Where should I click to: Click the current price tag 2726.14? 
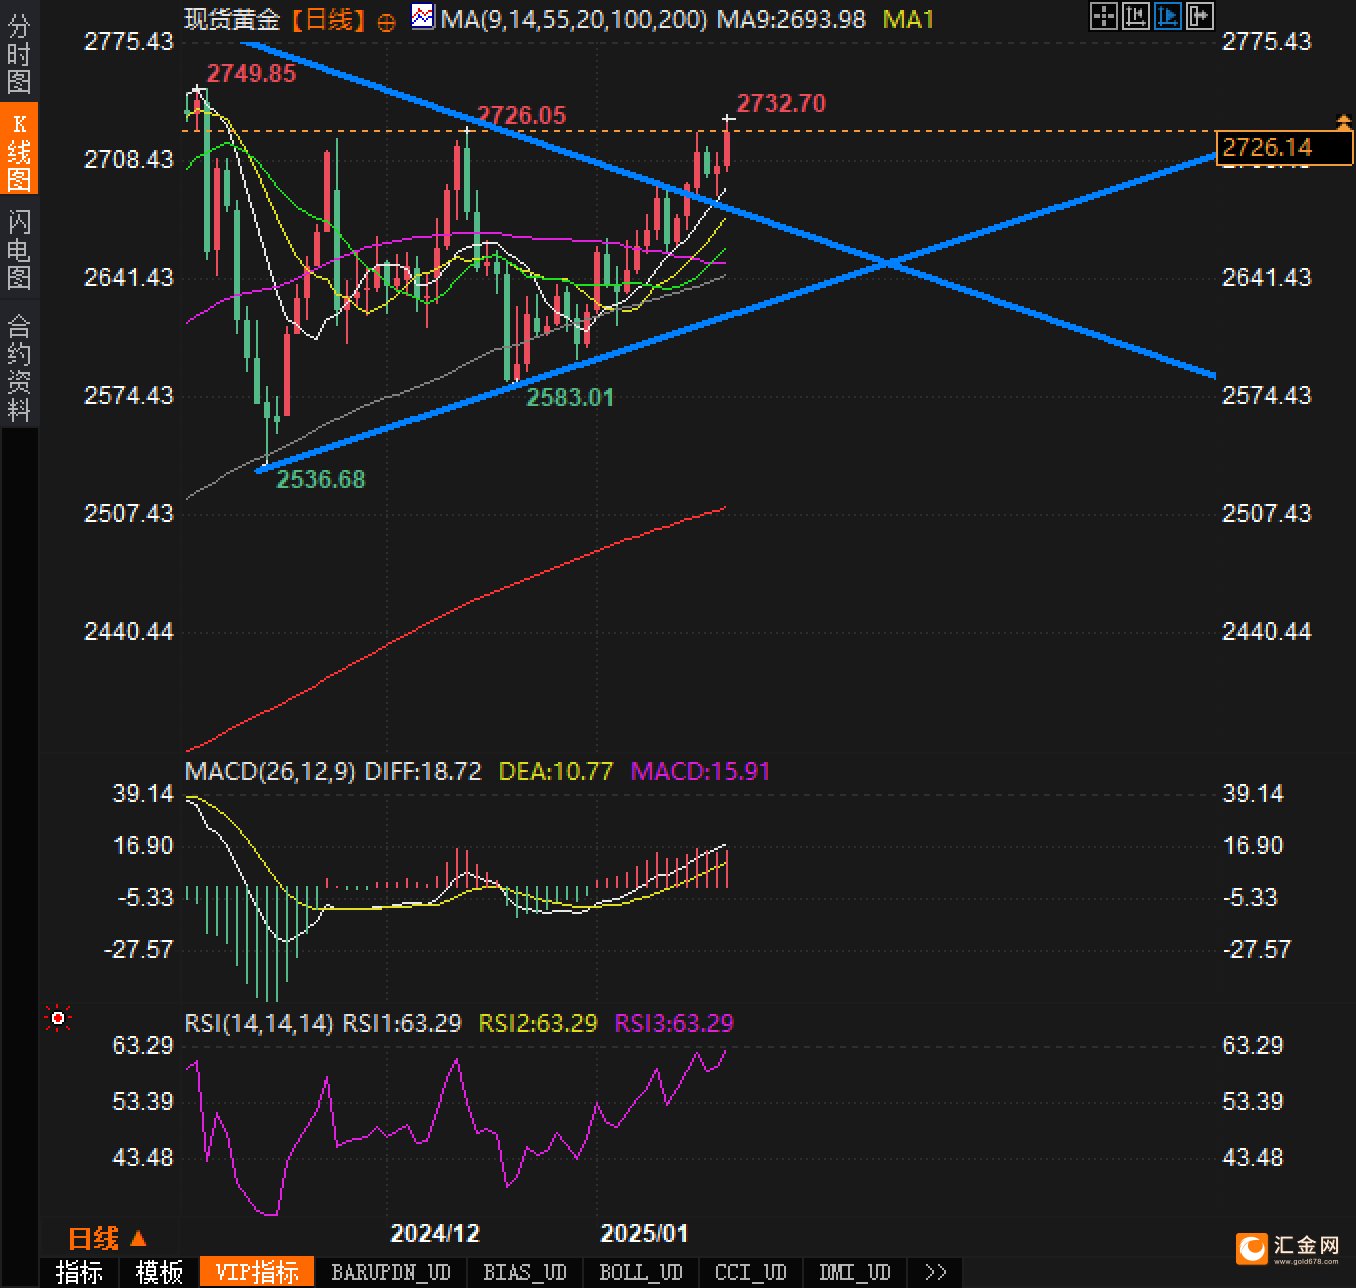tap(1283, 147)
